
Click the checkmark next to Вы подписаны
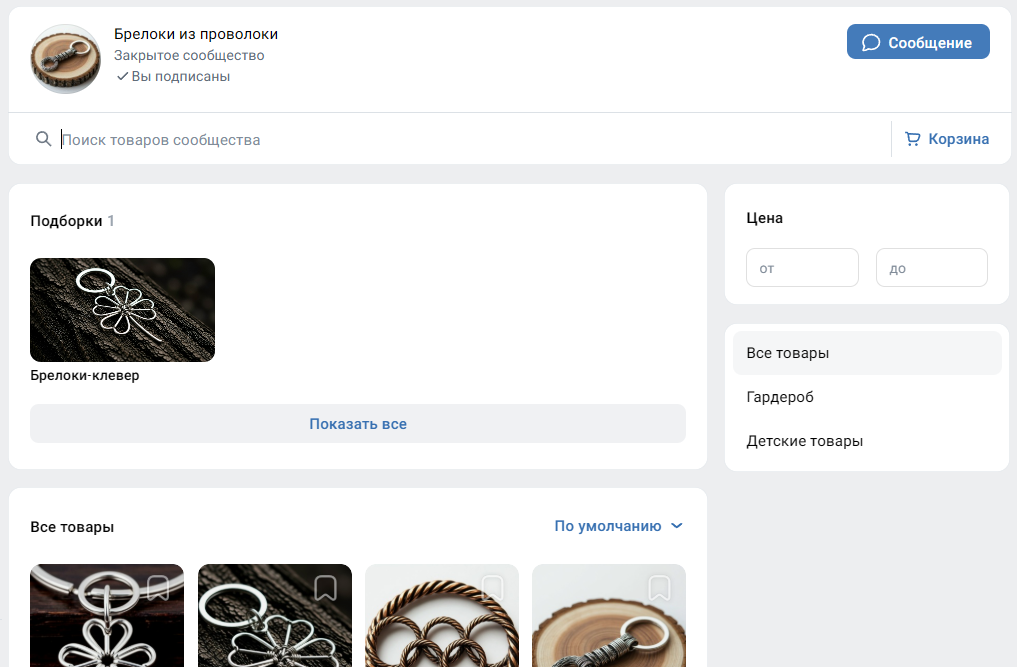click(x=122, y=76)
